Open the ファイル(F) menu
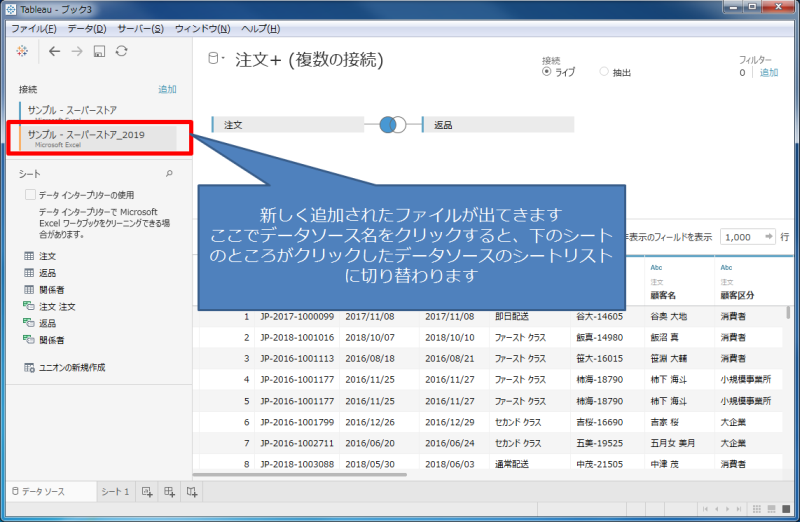Image resolution: width=800 pixels, height=522 pixels. pos(34,29)
